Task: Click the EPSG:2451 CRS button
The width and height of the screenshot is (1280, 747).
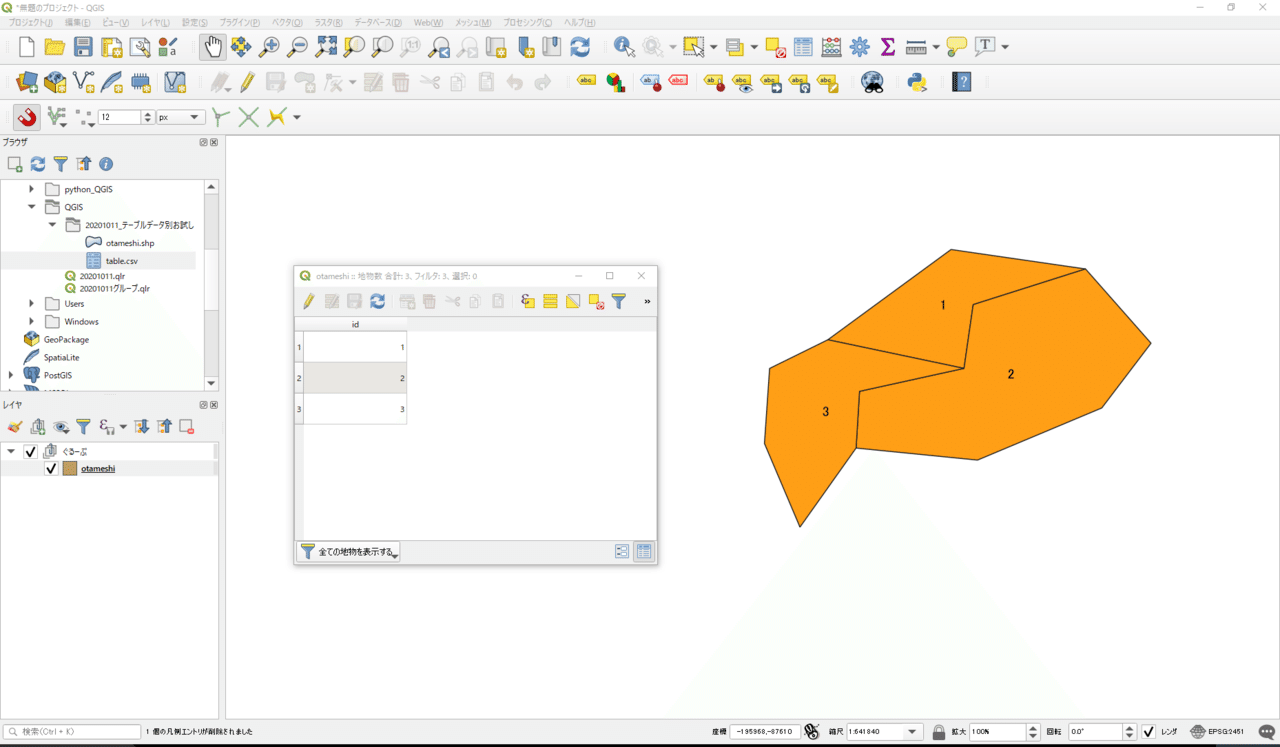Action: click(x=1217, y=732)
